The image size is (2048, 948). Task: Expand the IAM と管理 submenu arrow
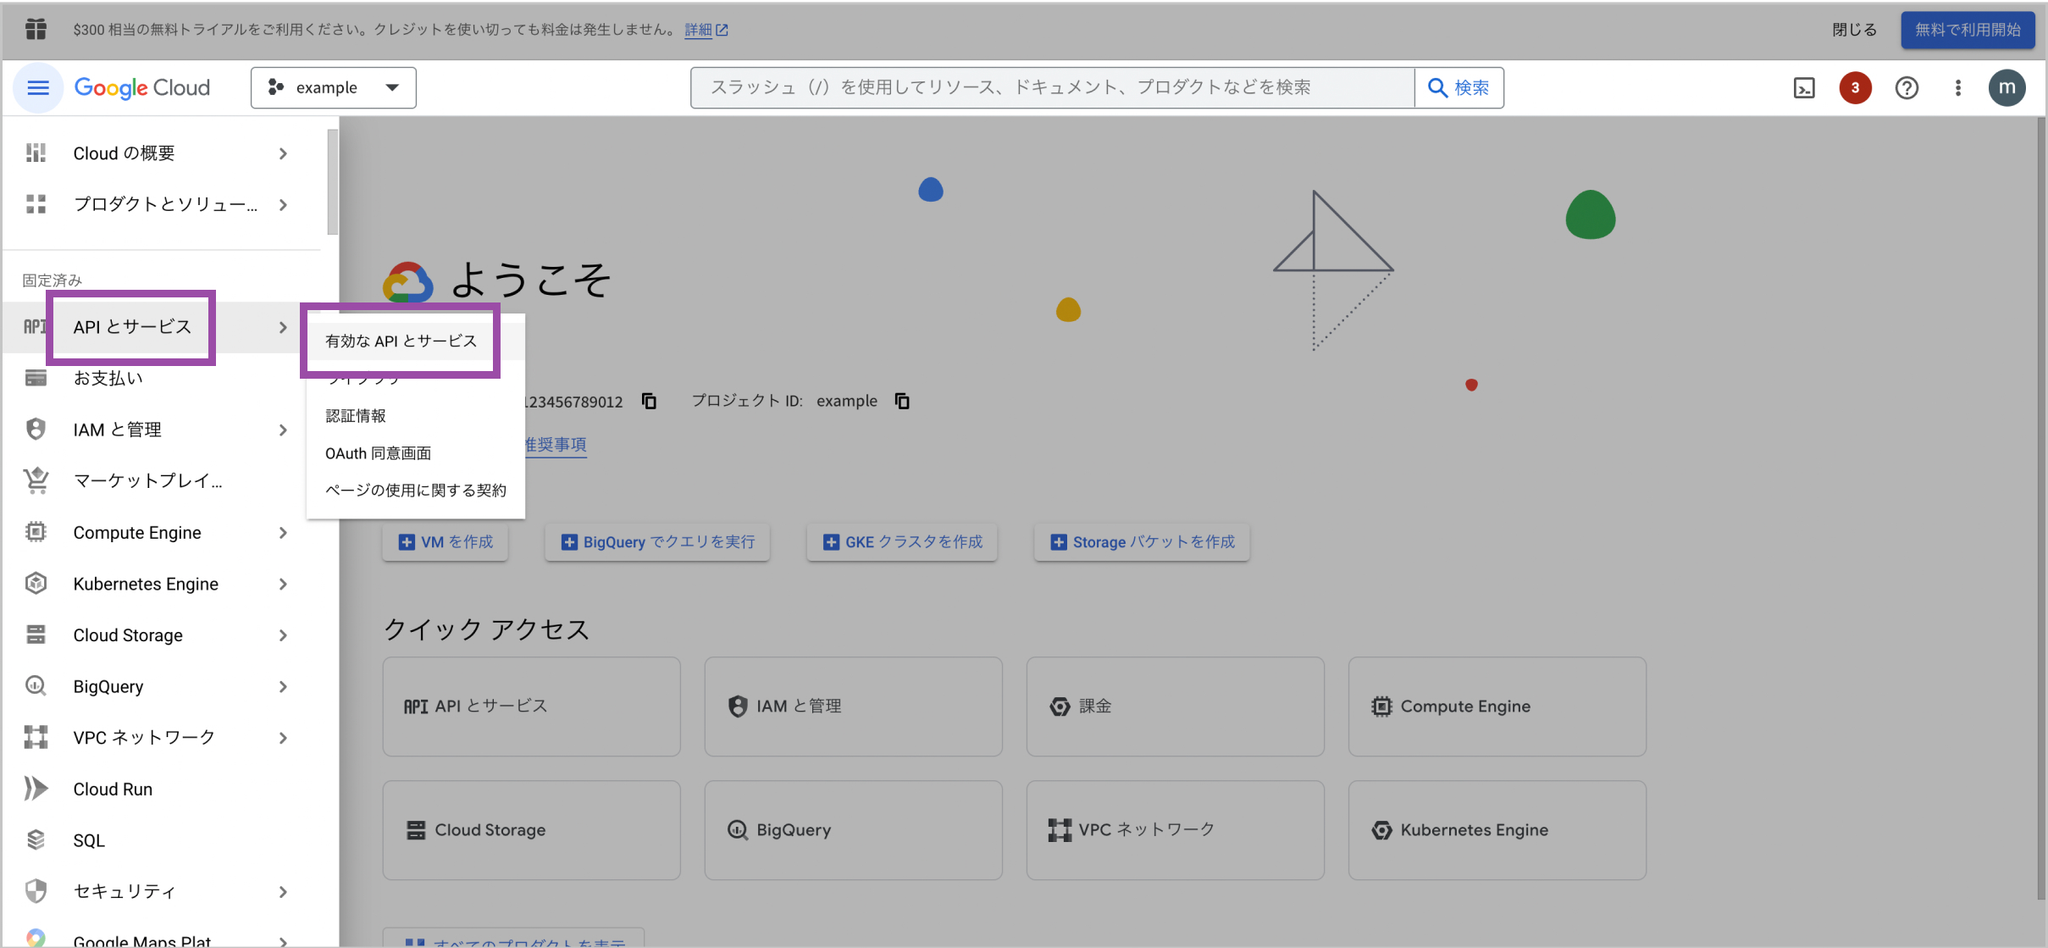pyautogui.click(x=283, y=429)
